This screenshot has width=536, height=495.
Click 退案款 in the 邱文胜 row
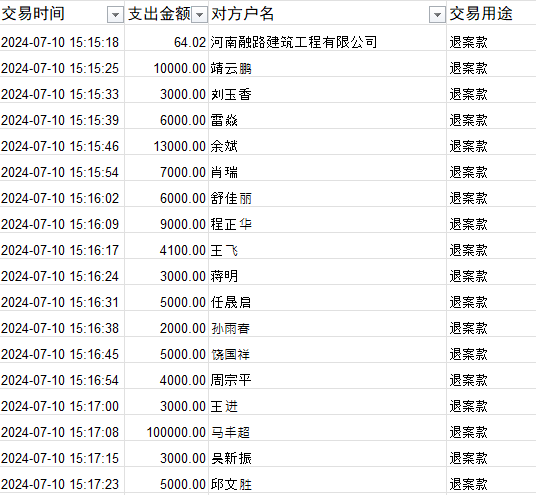point(468,484)
